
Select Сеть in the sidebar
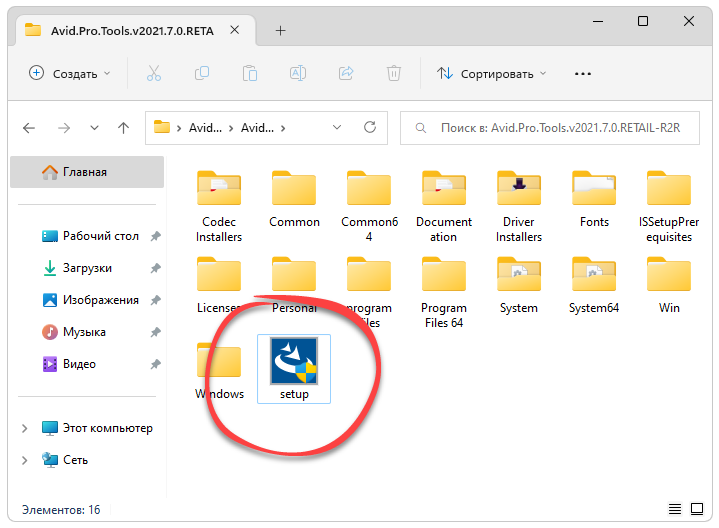[65, 460]
